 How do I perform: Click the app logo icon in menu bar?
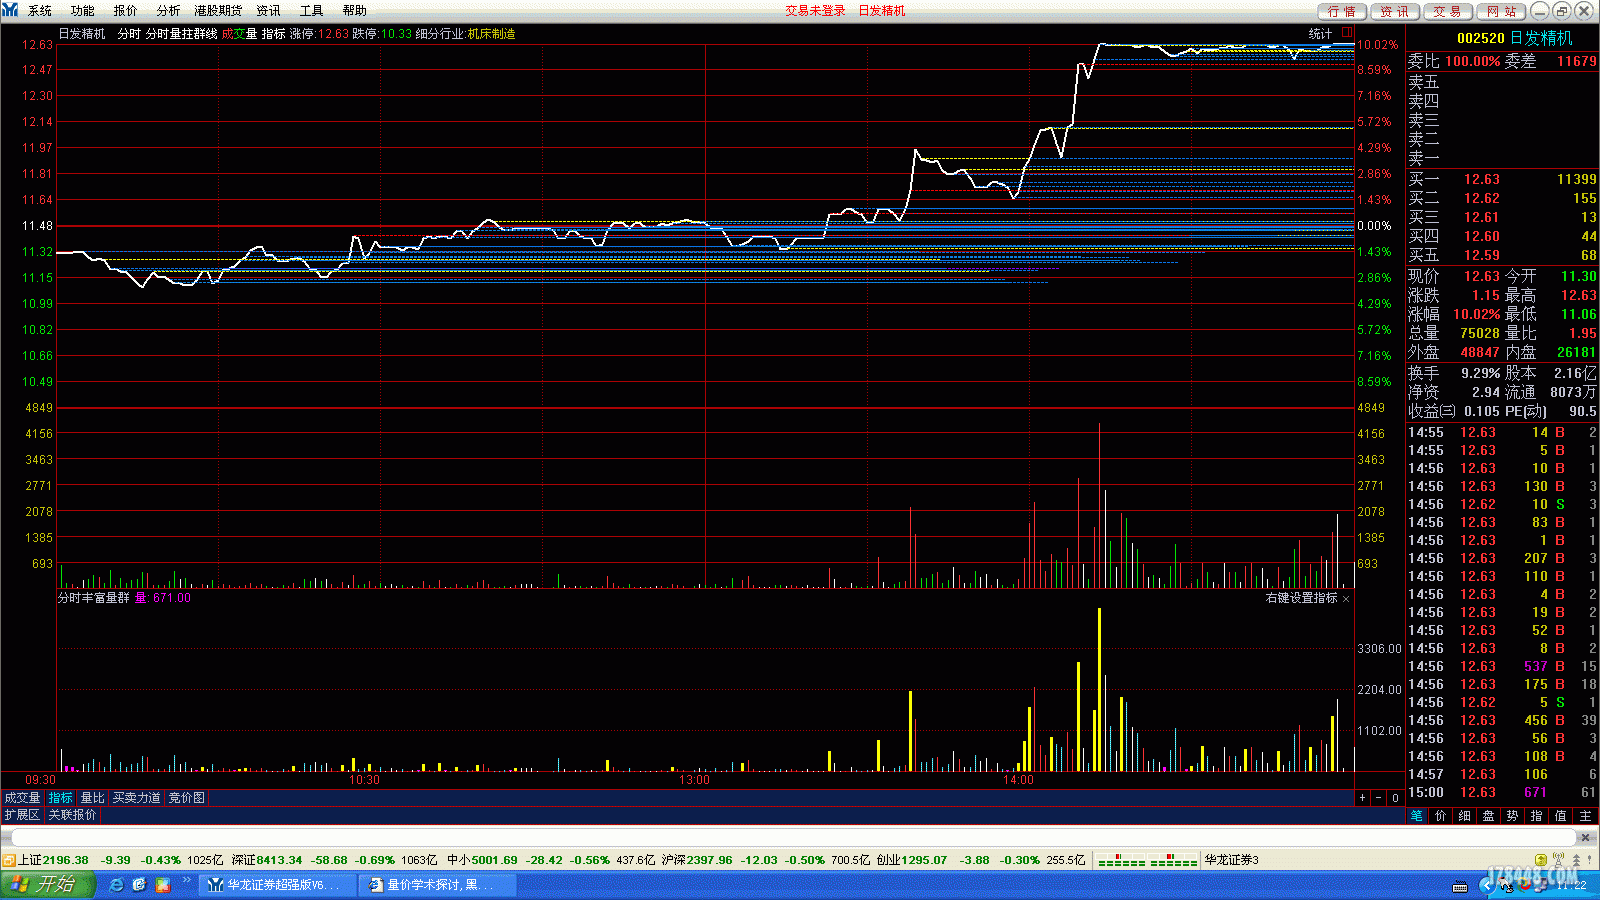pos(10,10)
